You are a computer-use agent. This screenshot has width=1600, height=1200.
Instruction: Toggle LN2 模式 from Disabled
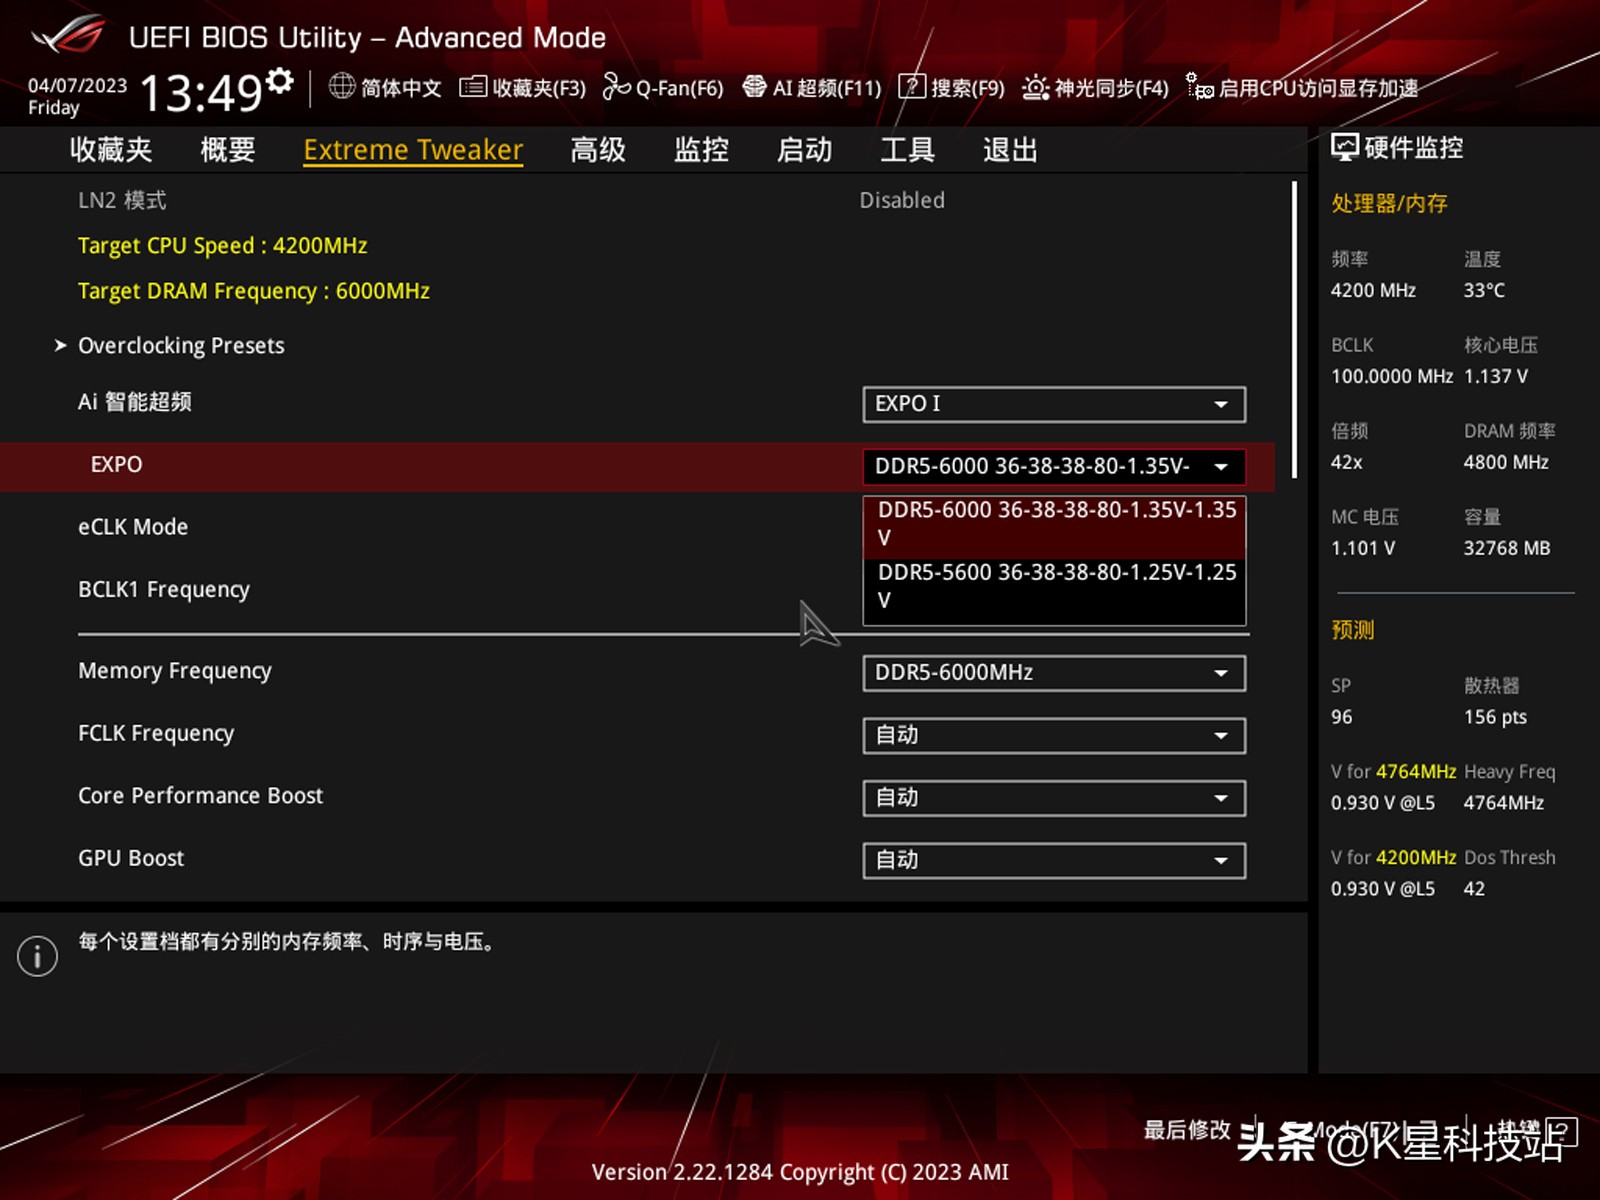coord(901,200)
